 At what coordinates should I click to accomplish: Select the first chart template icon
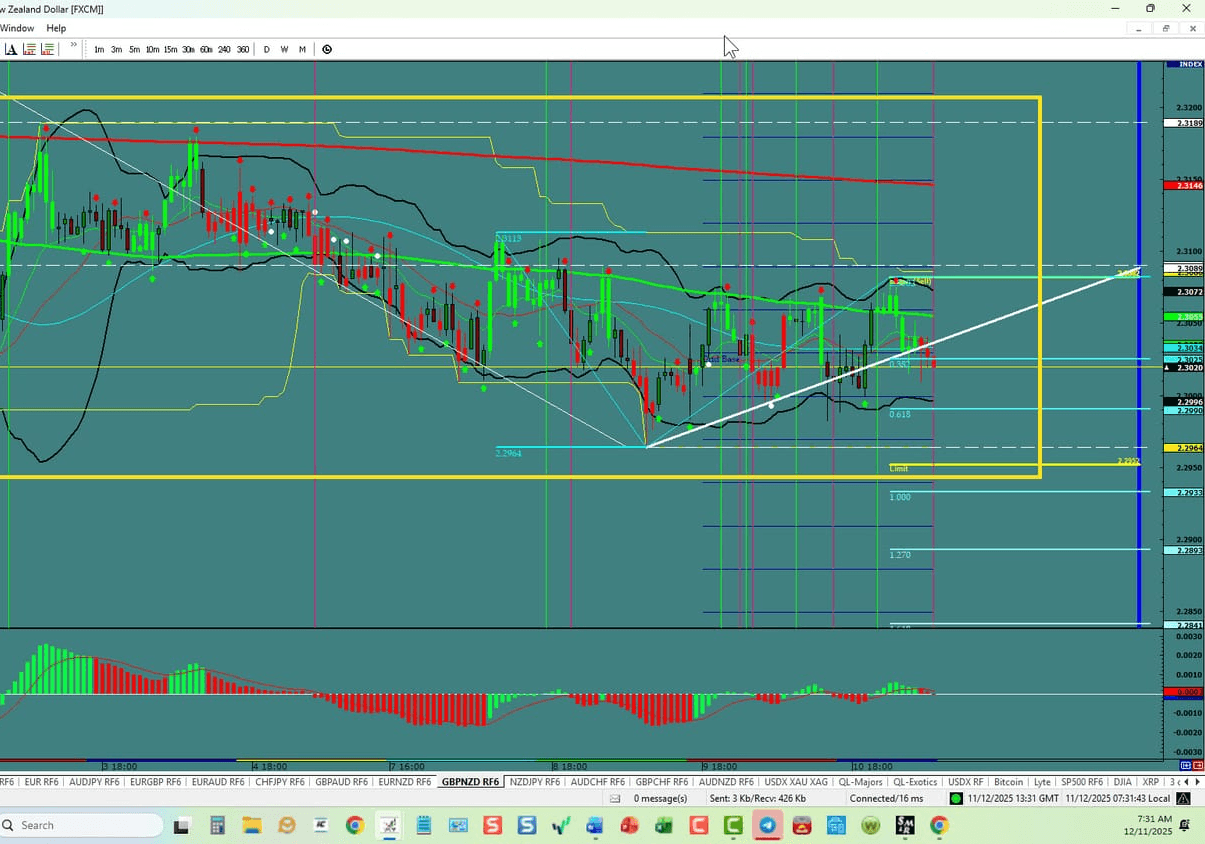[29, 48]
